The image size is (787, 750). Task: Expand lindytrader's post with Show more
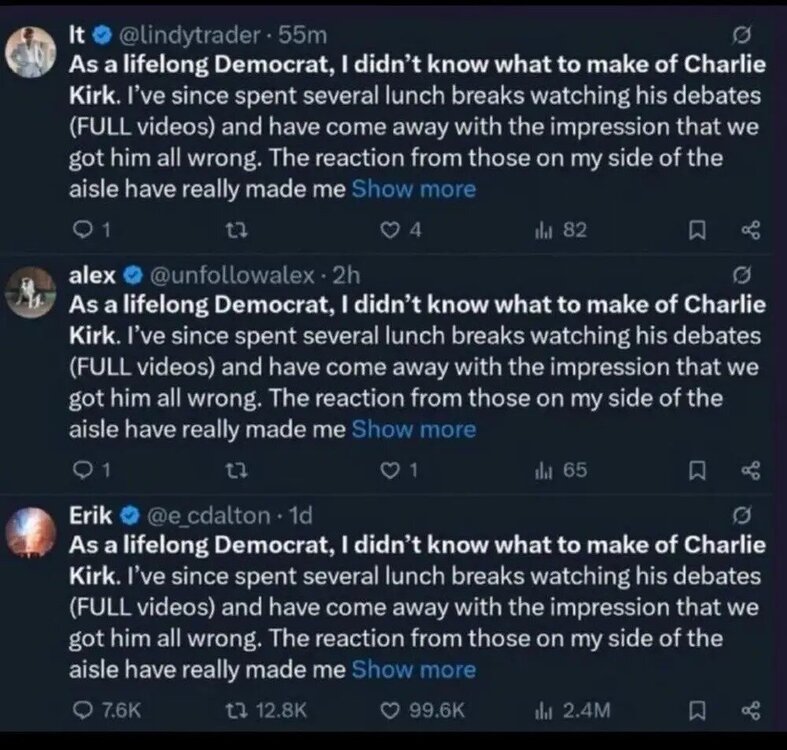pos(413,188)
